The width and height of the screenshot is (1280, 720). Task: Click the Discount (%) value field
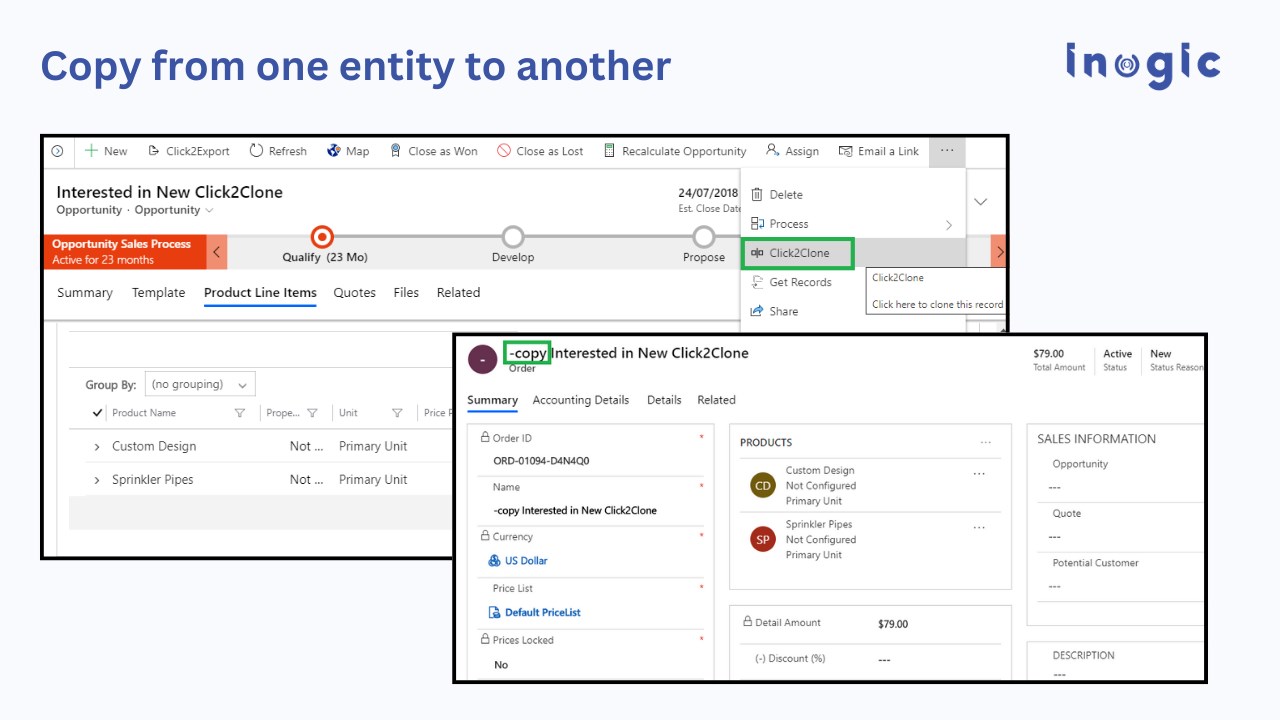click(x=884, y=659)
